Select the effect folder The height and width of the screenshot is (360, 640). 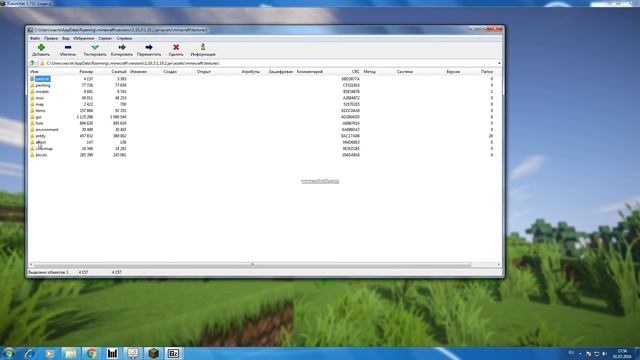click(x=40, y=142)
